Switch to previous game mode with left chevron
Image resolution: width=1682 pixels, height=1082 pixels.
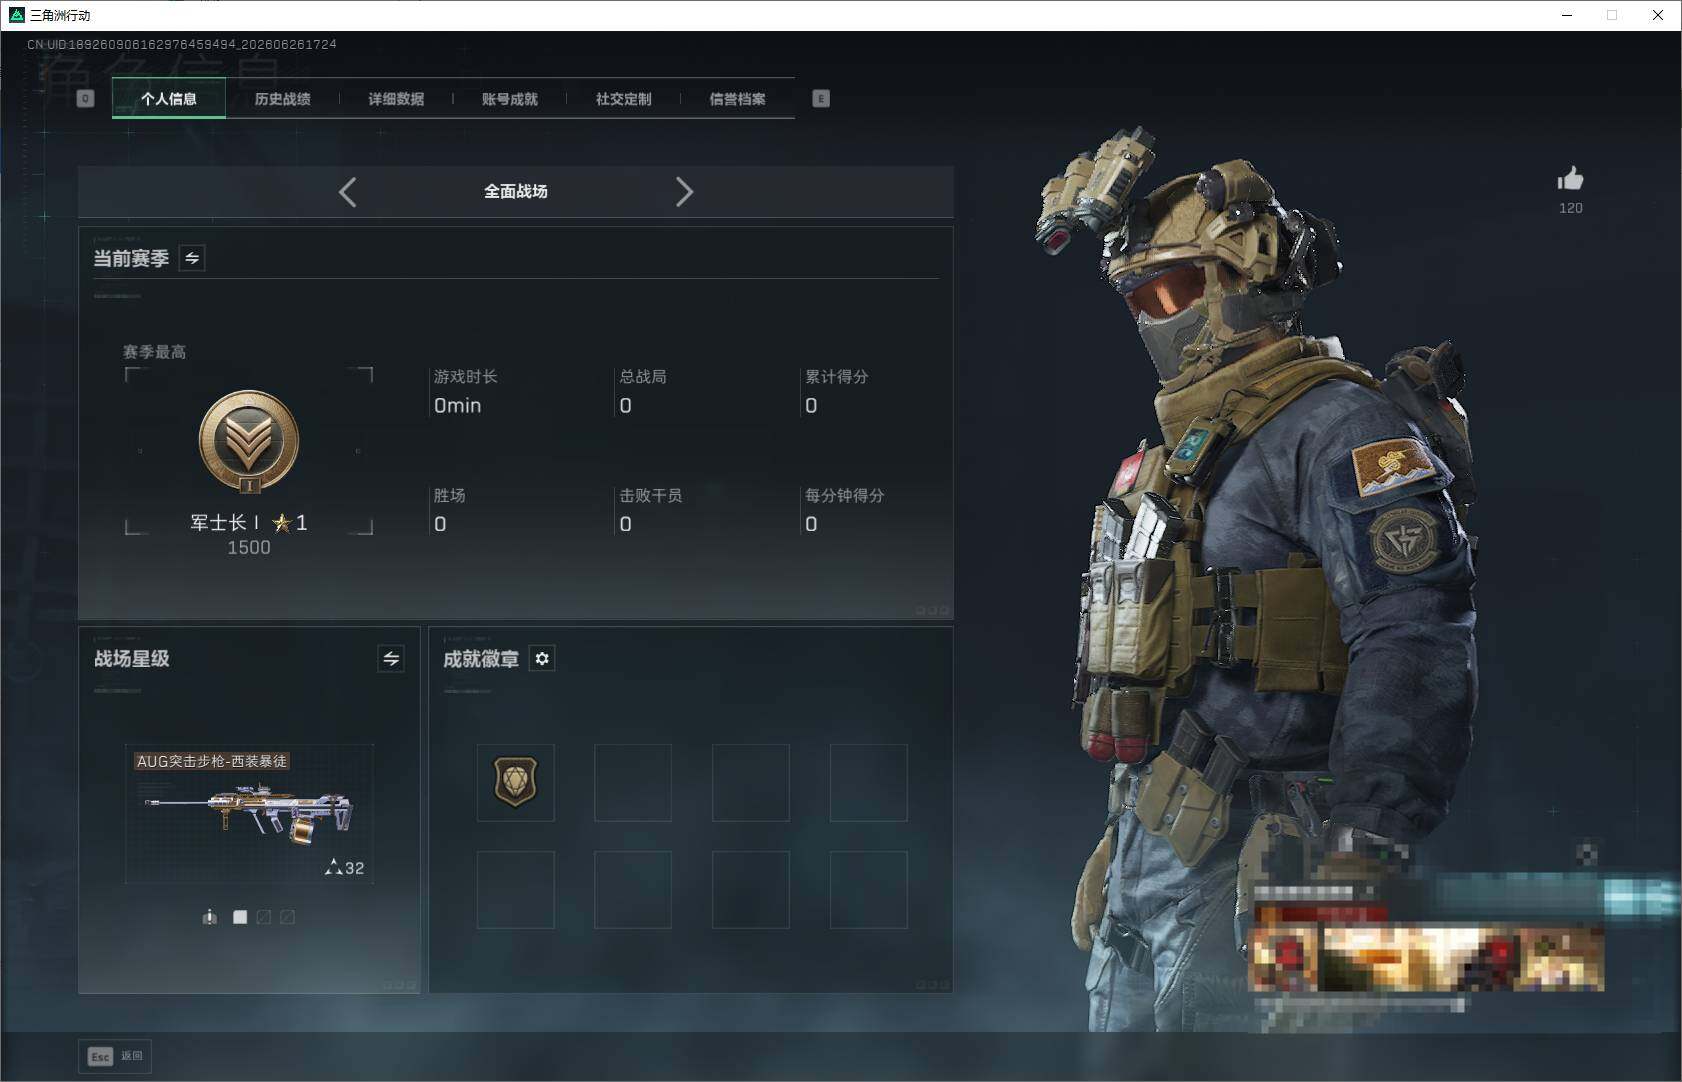click(x=347, y=192)
